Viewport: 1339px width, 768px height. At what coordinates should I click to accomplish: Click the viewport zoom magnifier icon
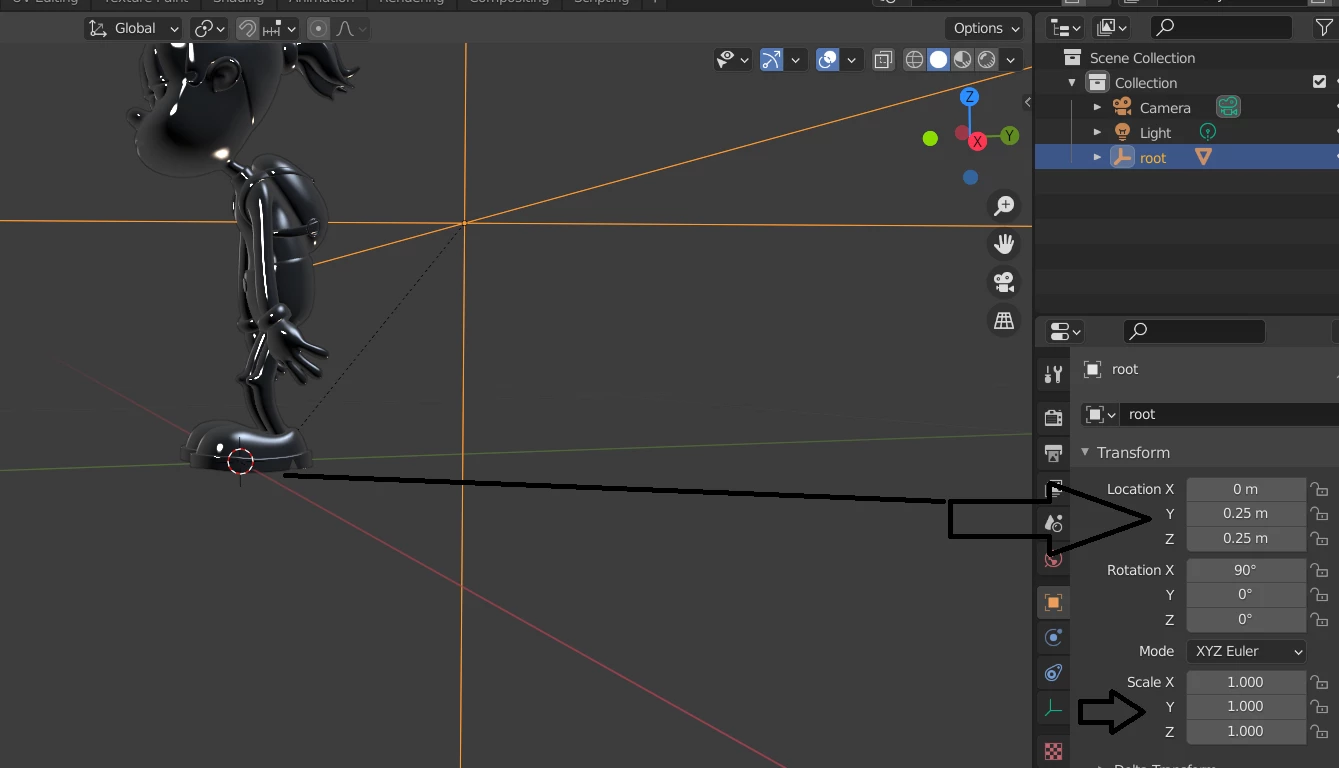1003,206
